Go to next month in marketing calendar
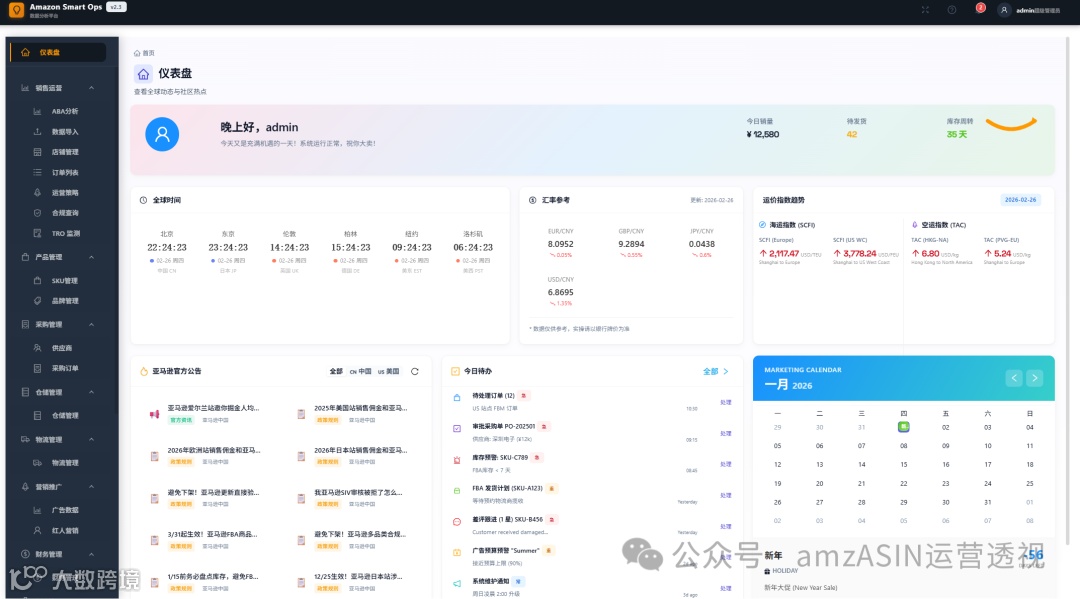Screen dimensions: 1080x599 coord(1035,378)
